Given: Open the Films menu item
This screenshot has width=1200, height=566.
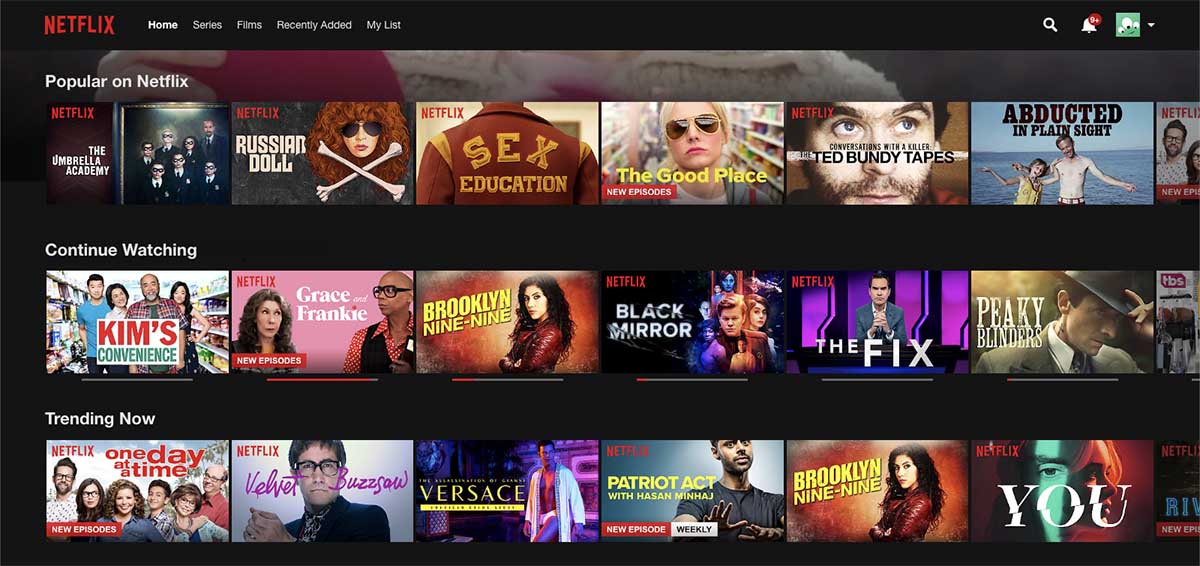Looking at the screenshot, I should (x=249, y=25).
